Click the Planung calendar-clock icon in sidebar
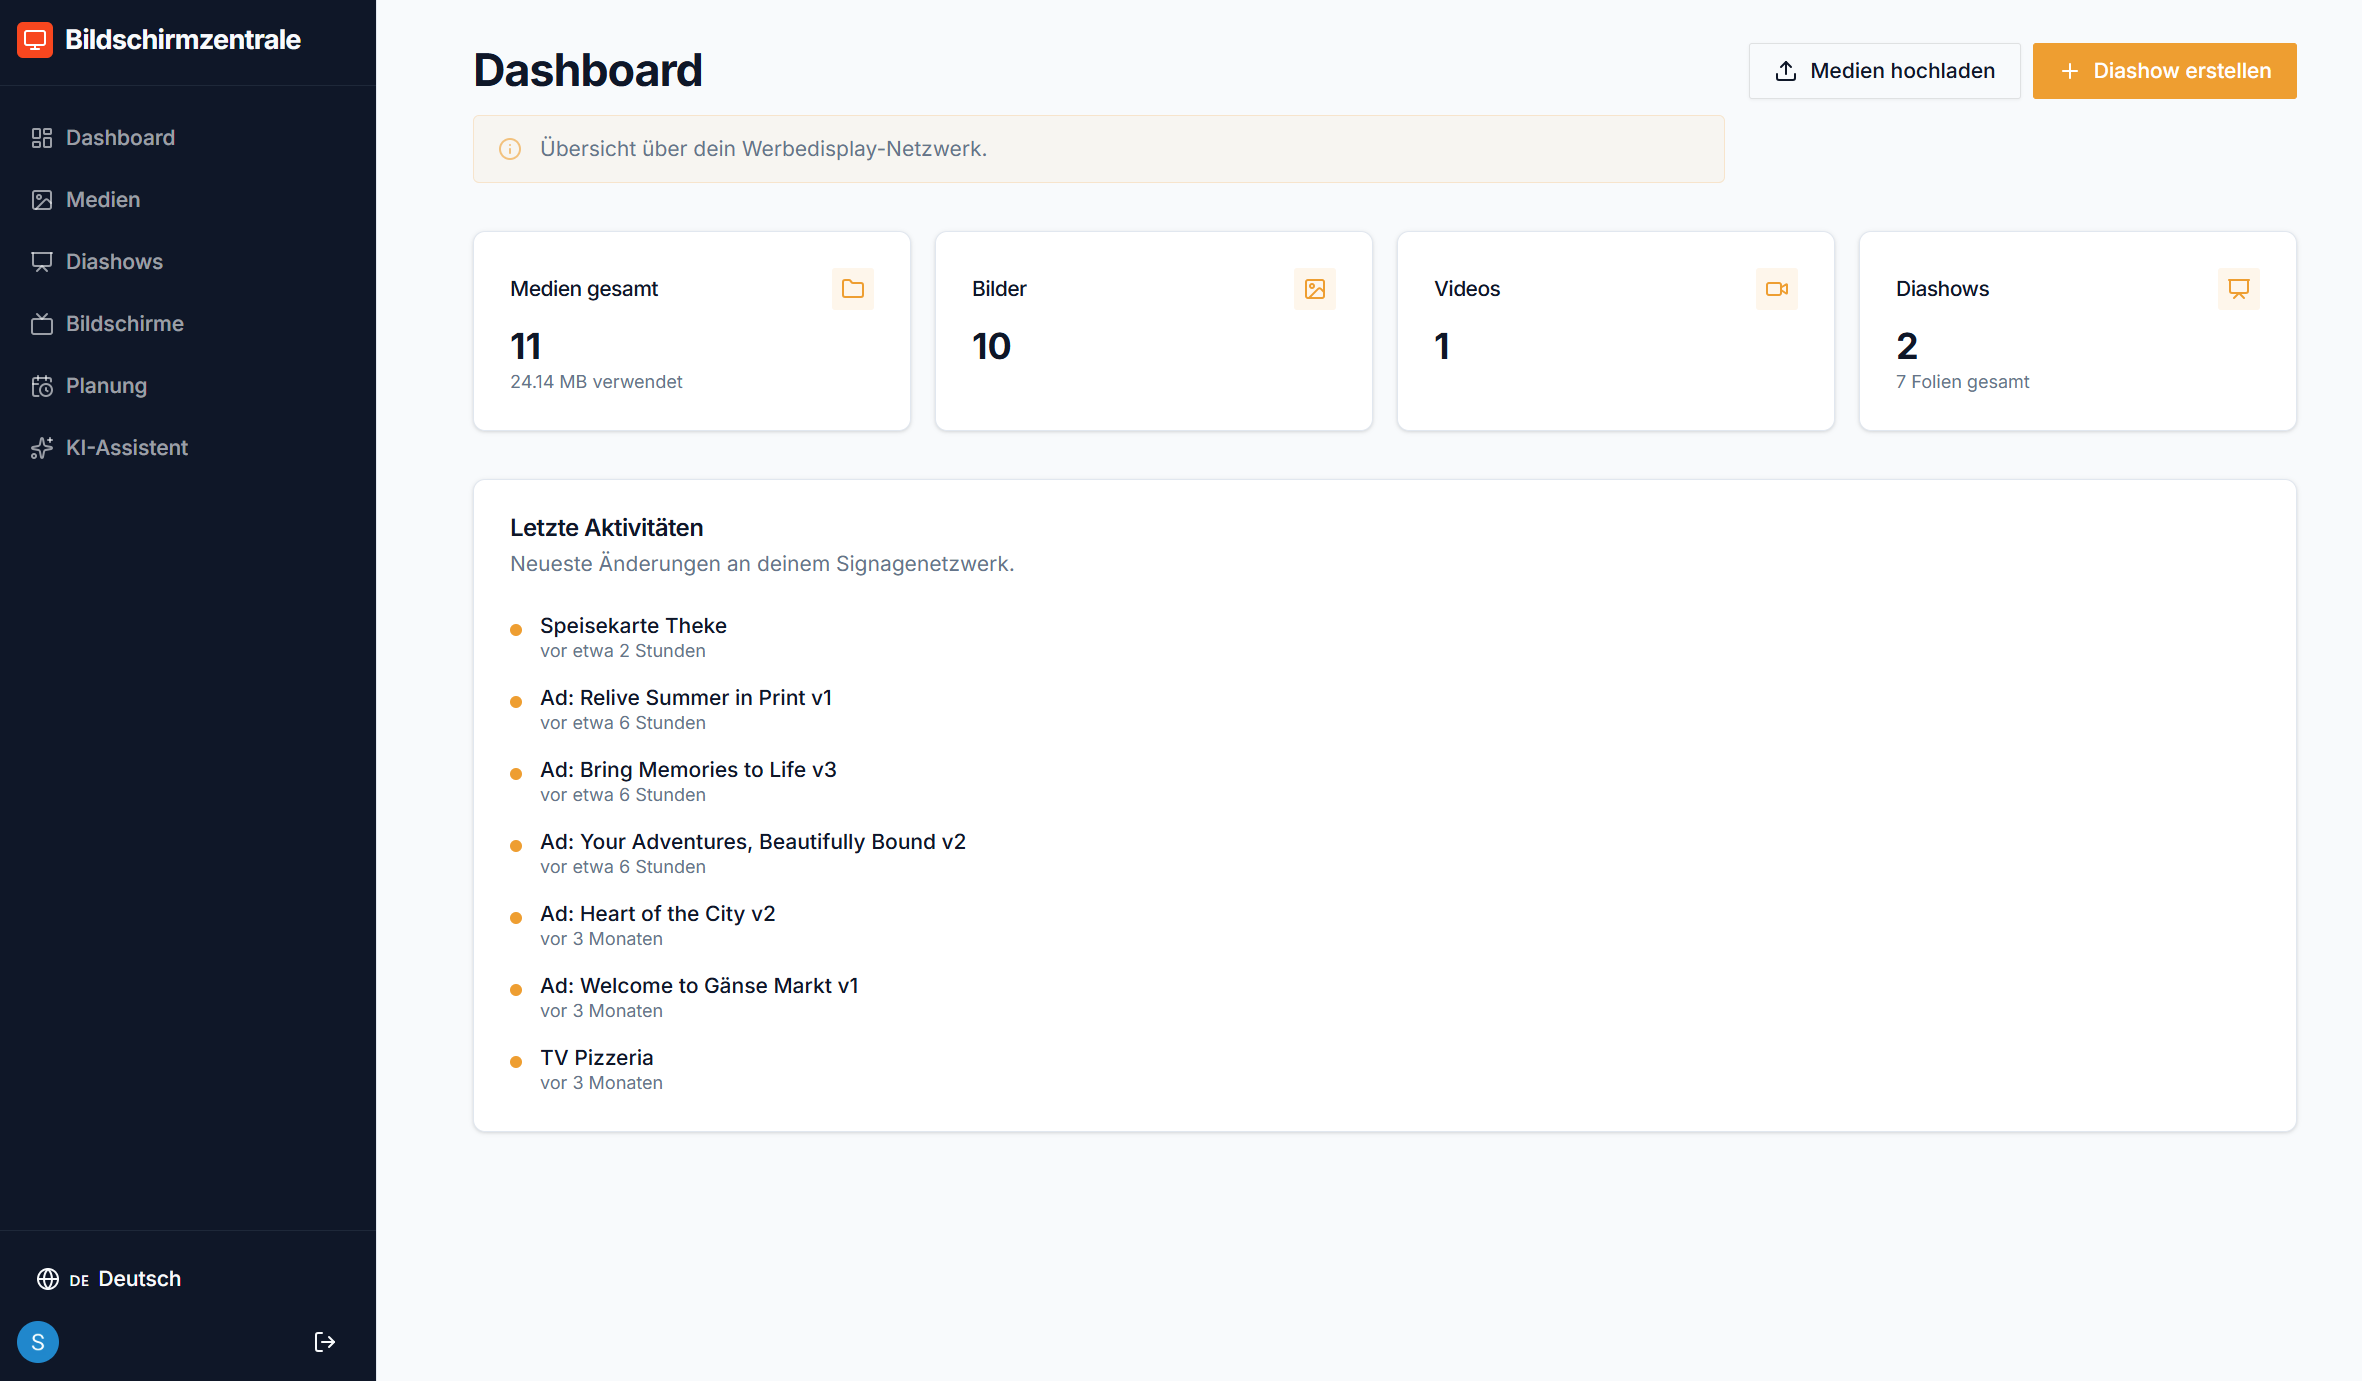Screen dimensions: 2362x1381 click(x=42, y=386)
